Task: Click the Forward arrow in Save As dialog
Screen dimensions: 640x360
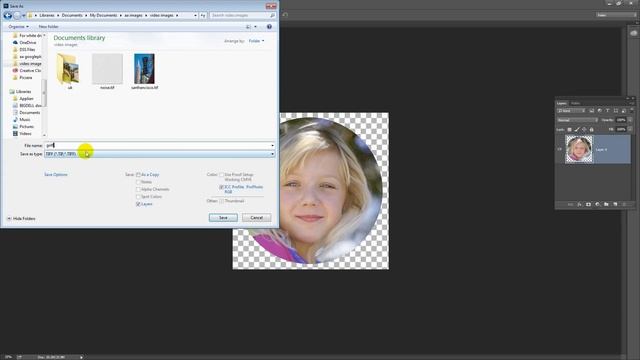Action: click(x=17, y=16)
